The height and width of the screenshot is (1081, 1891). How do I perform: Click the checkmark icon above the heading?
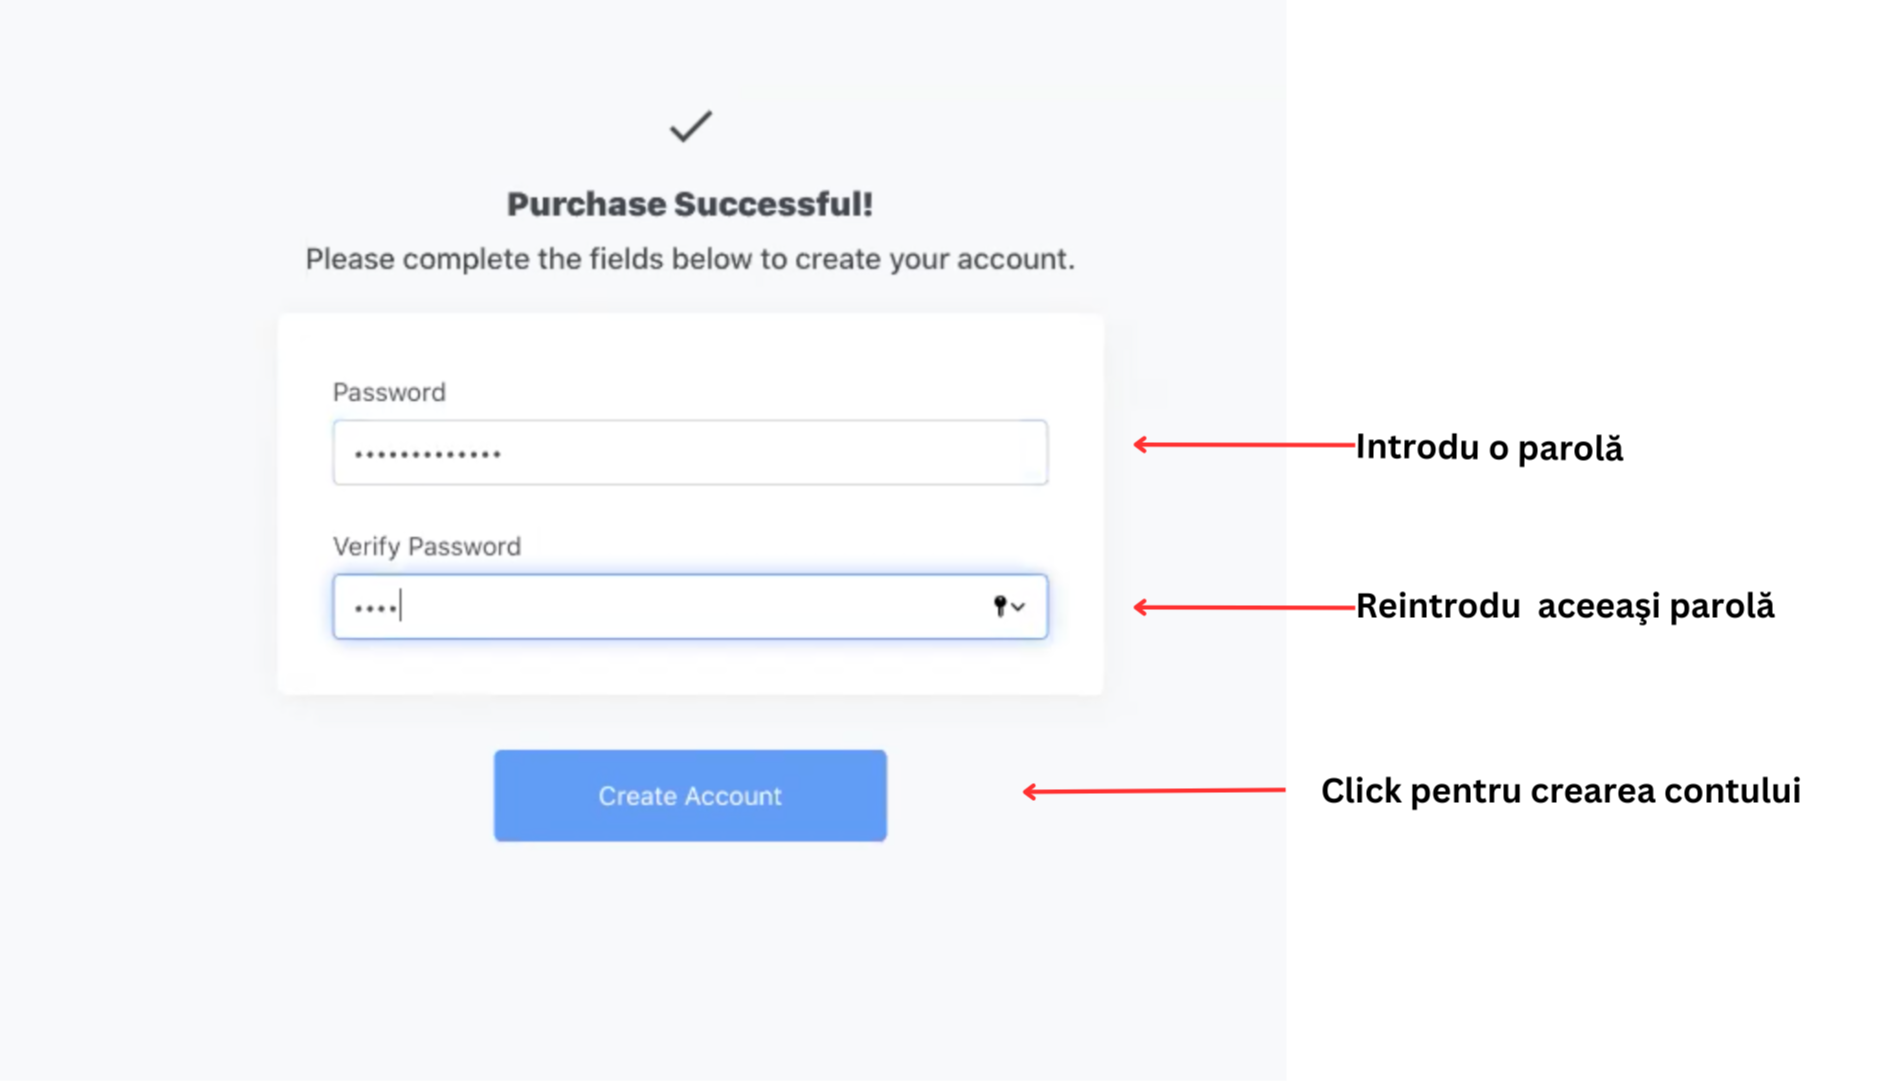click(690, 126)
